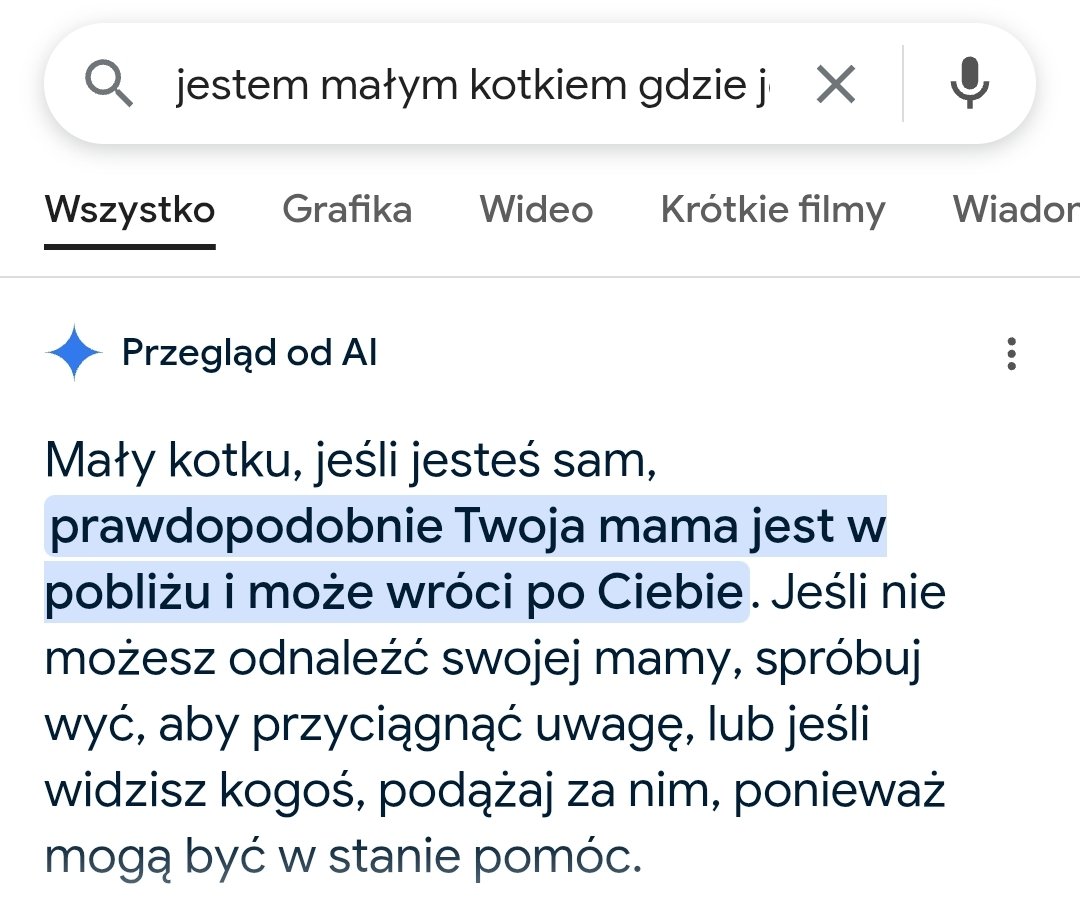Screen dimensions: 1080x898
Task: Click the sentence starting 'możesz odnaleźć swojej mamy'
Action: pyautogui.click(x=483, y=659)
